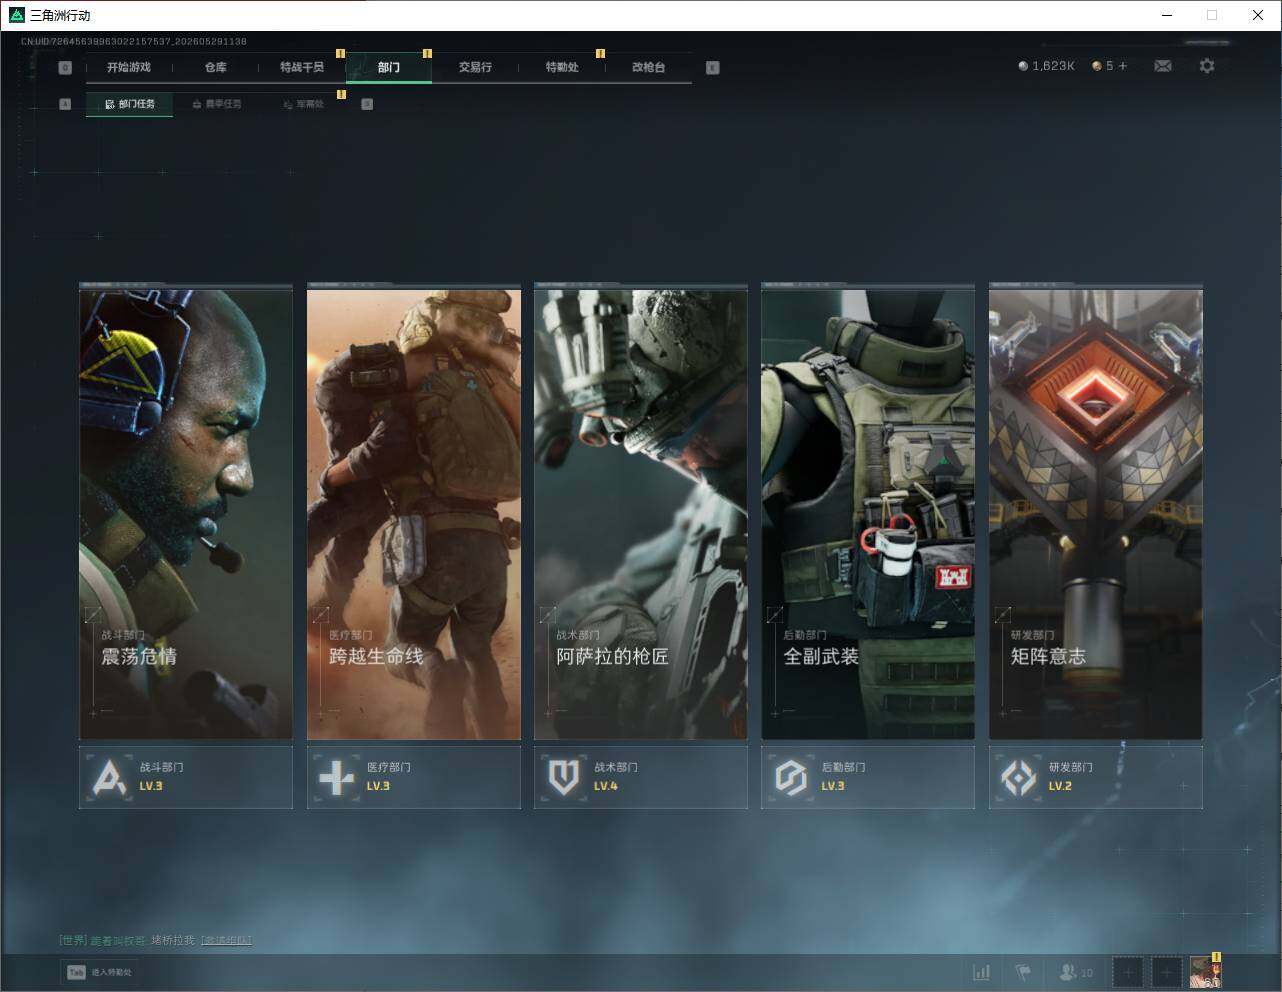Select the 部门 tab
The height and width of the screenshot is (992, 1282).
point(389,67)
